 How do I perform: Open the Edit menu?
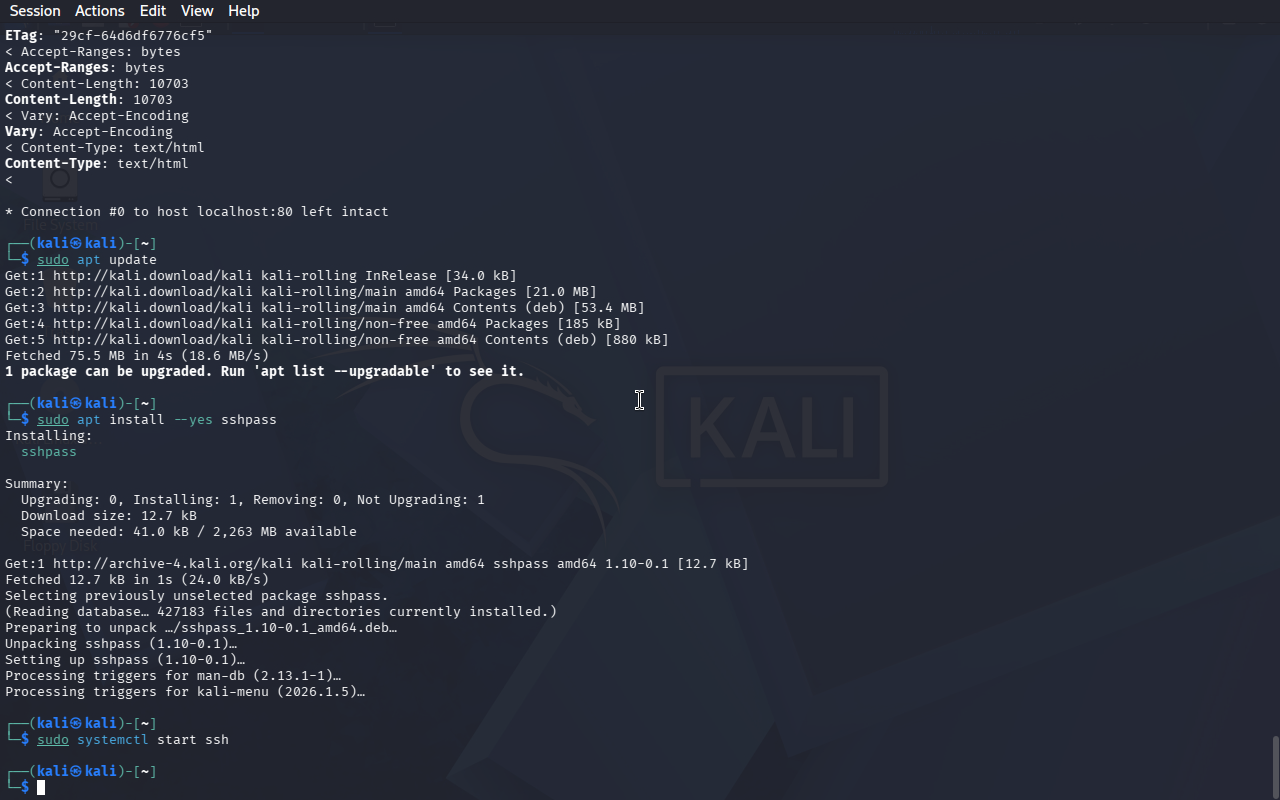point(153,11)
